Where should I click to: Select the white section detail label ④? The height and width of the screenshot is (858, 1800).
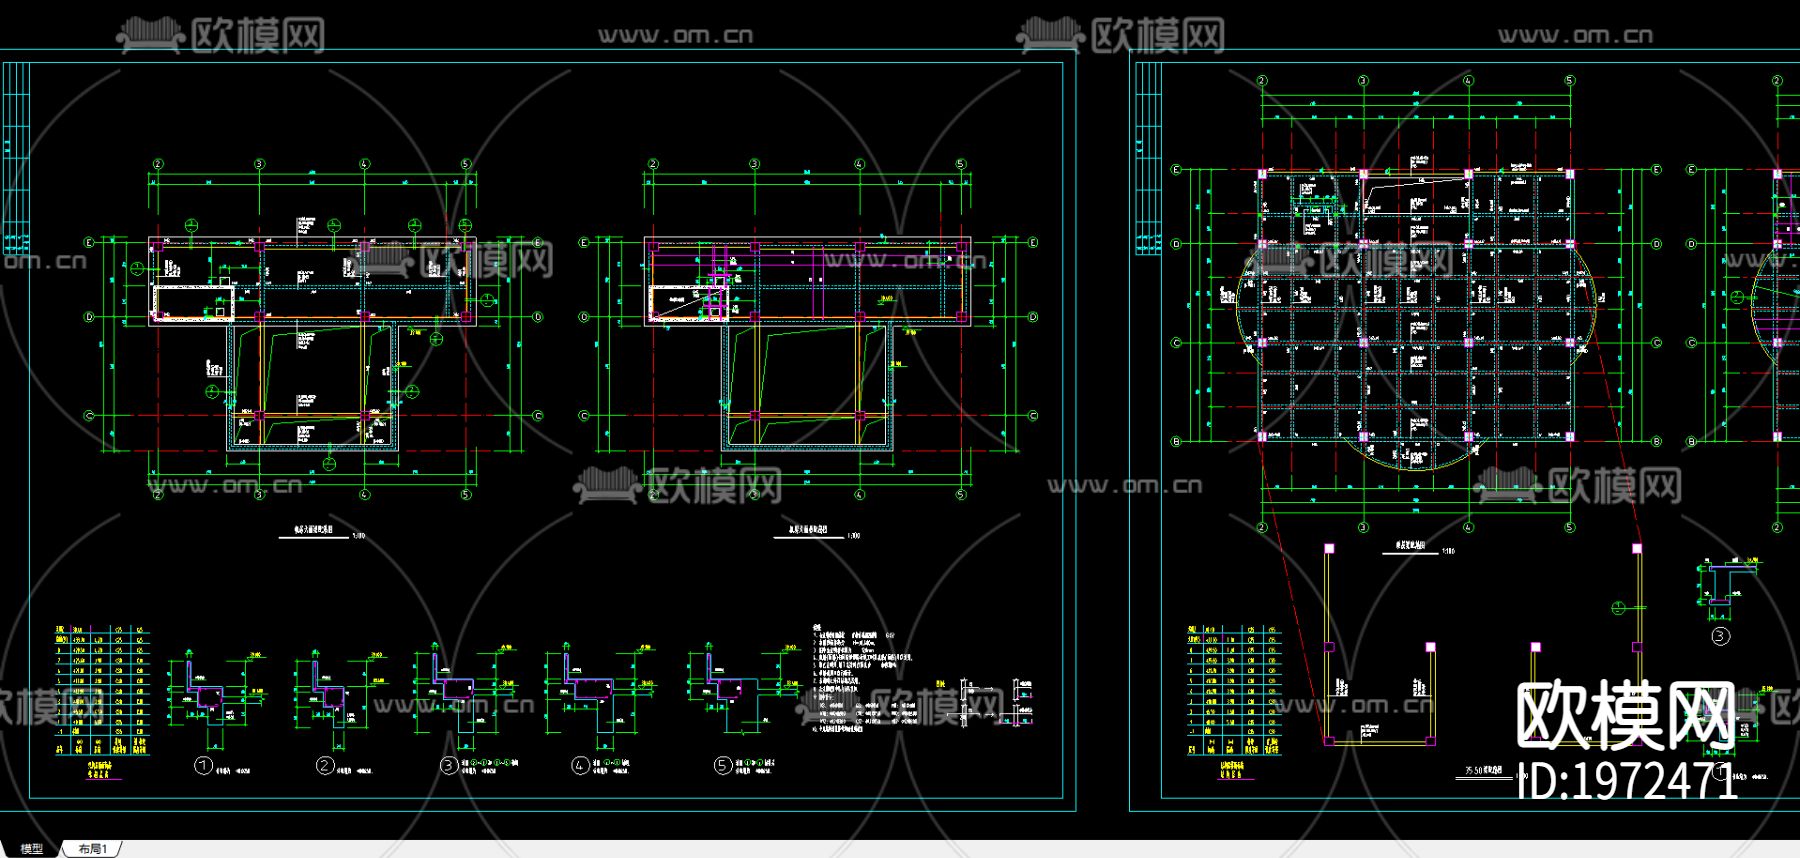coord(580,766)
